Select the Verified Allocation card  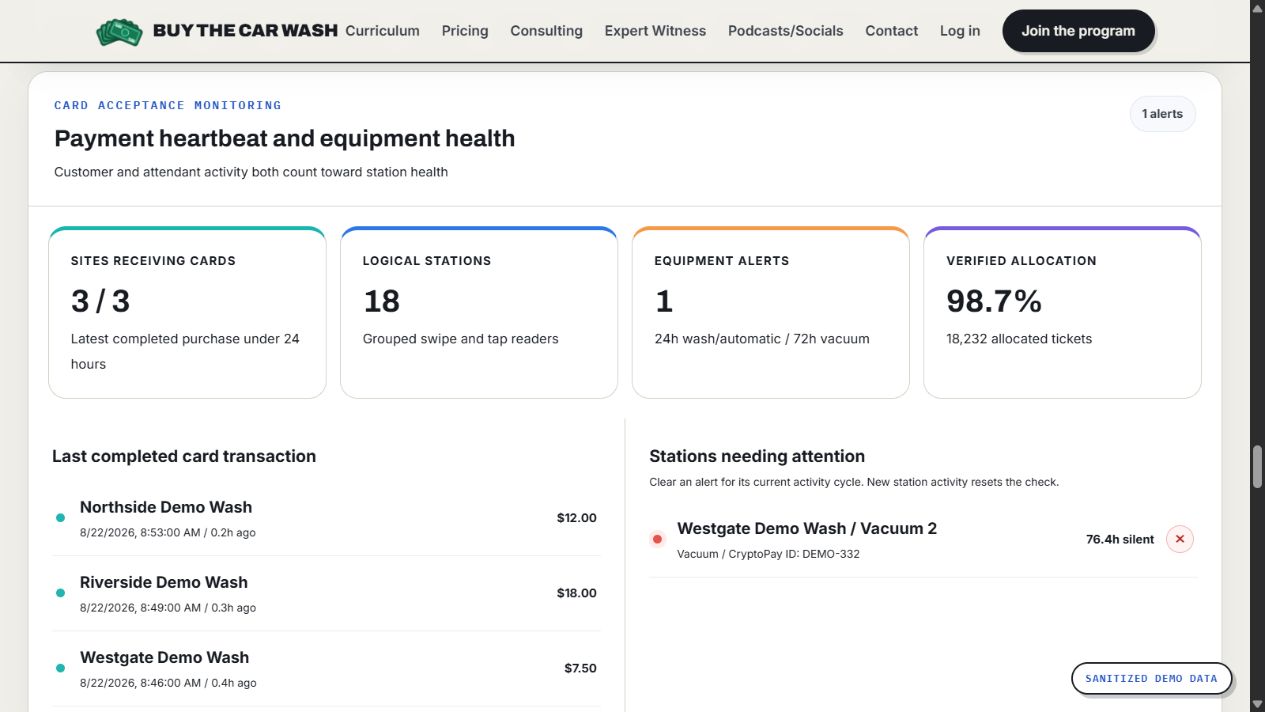1062,312
